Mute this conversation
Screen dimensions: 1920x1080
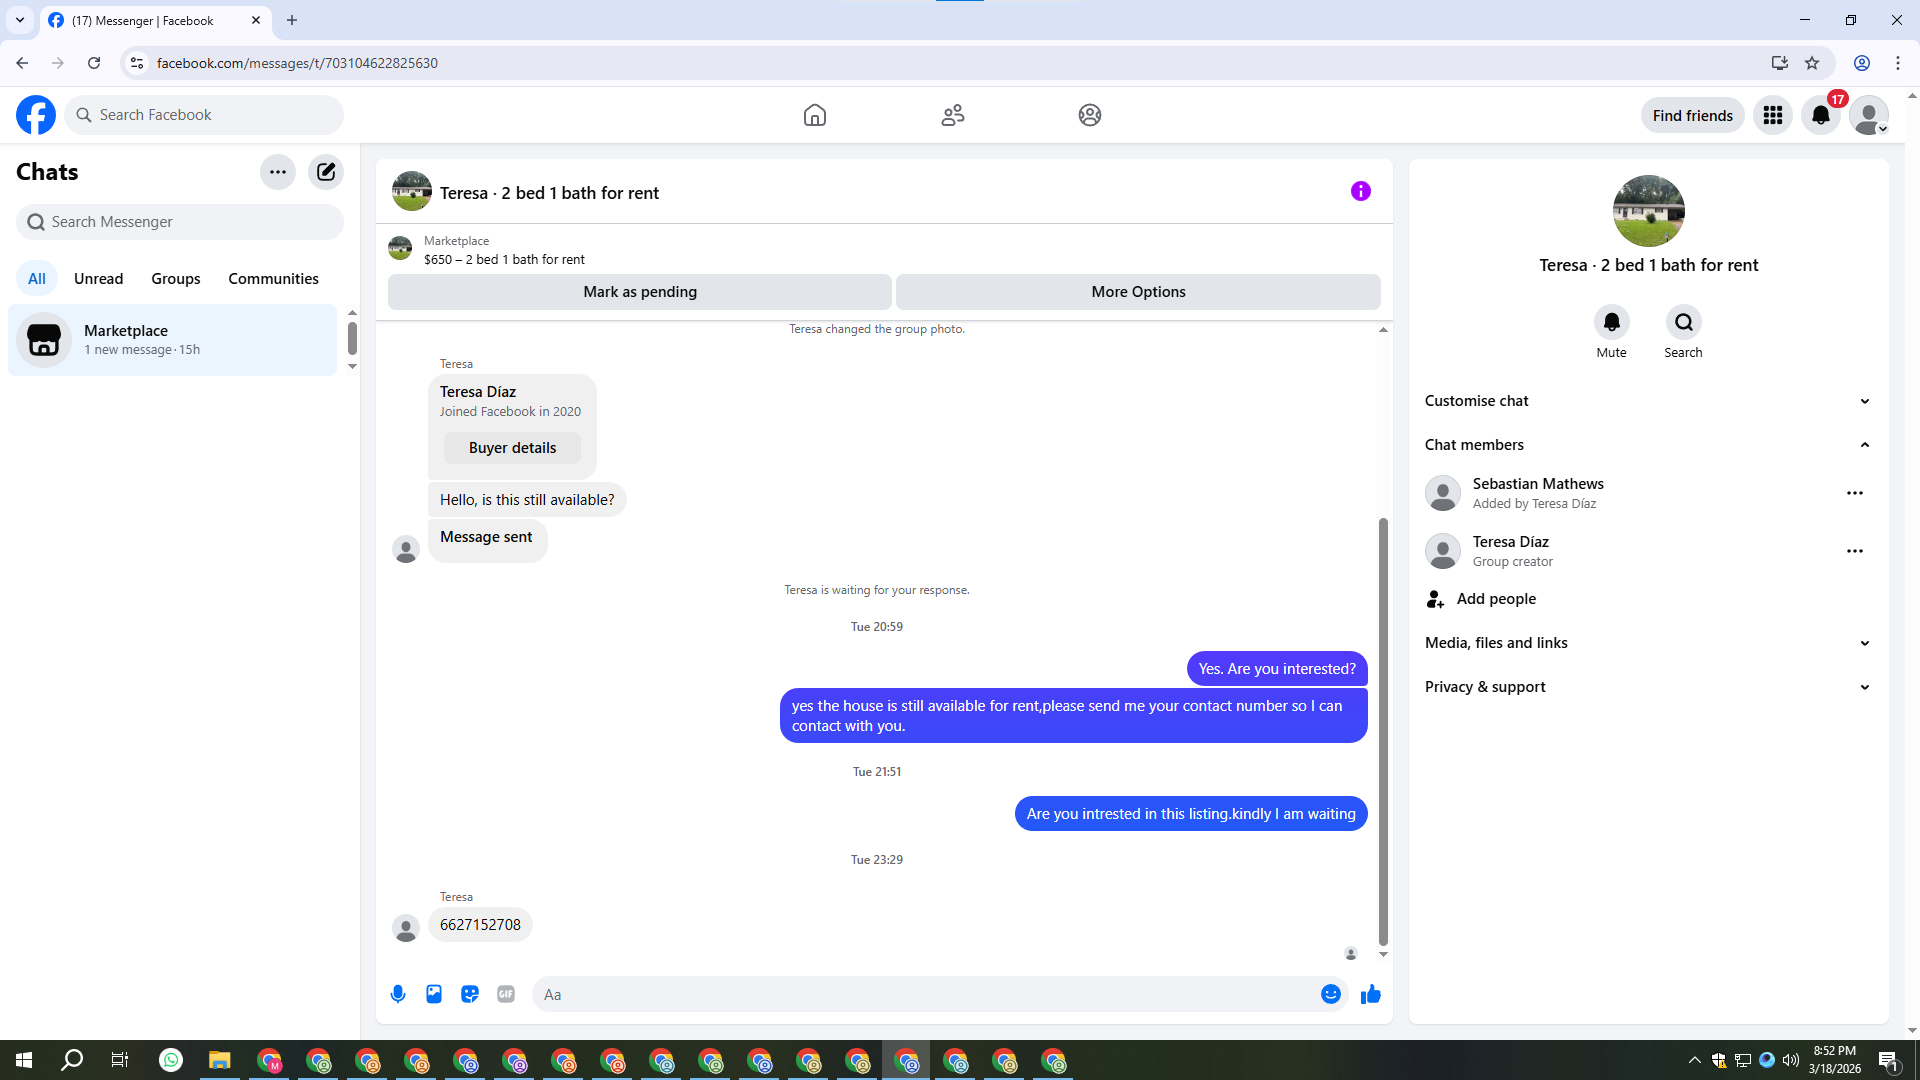(1611, 323)
